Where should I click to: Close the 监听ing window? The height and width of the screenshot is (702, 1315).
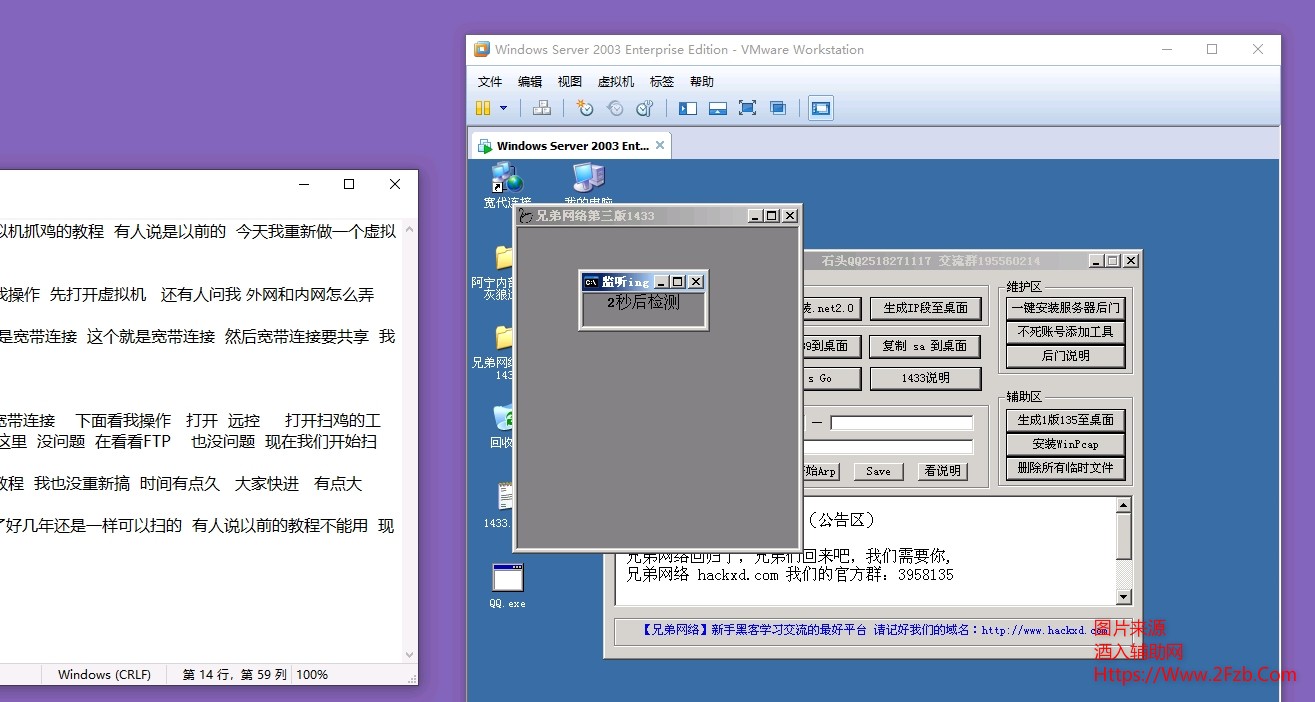pyautogui.click(x=696, y=282)
